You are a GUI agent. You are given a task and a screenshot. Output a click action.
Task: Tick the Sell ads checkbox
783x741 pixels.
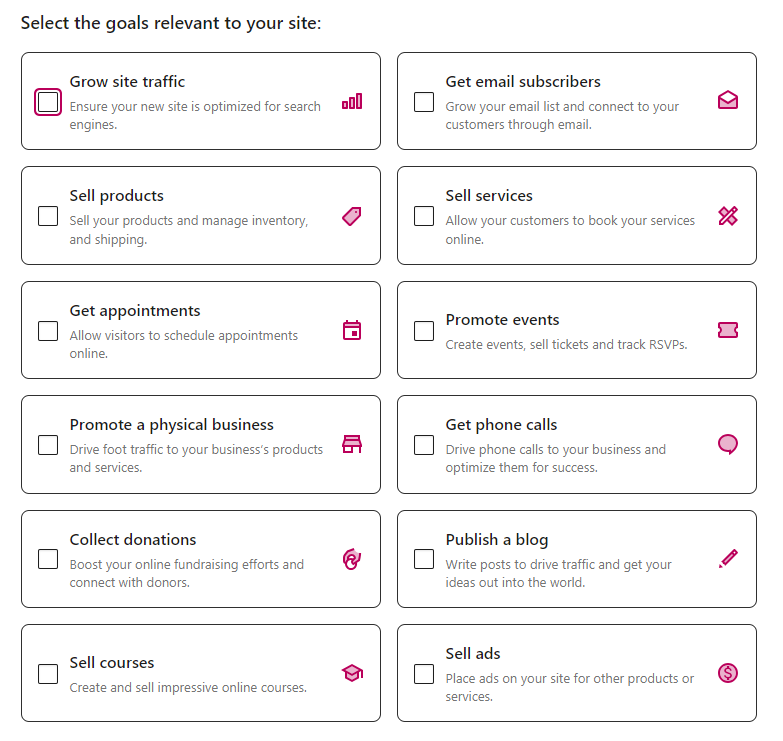tap(424, 674)
